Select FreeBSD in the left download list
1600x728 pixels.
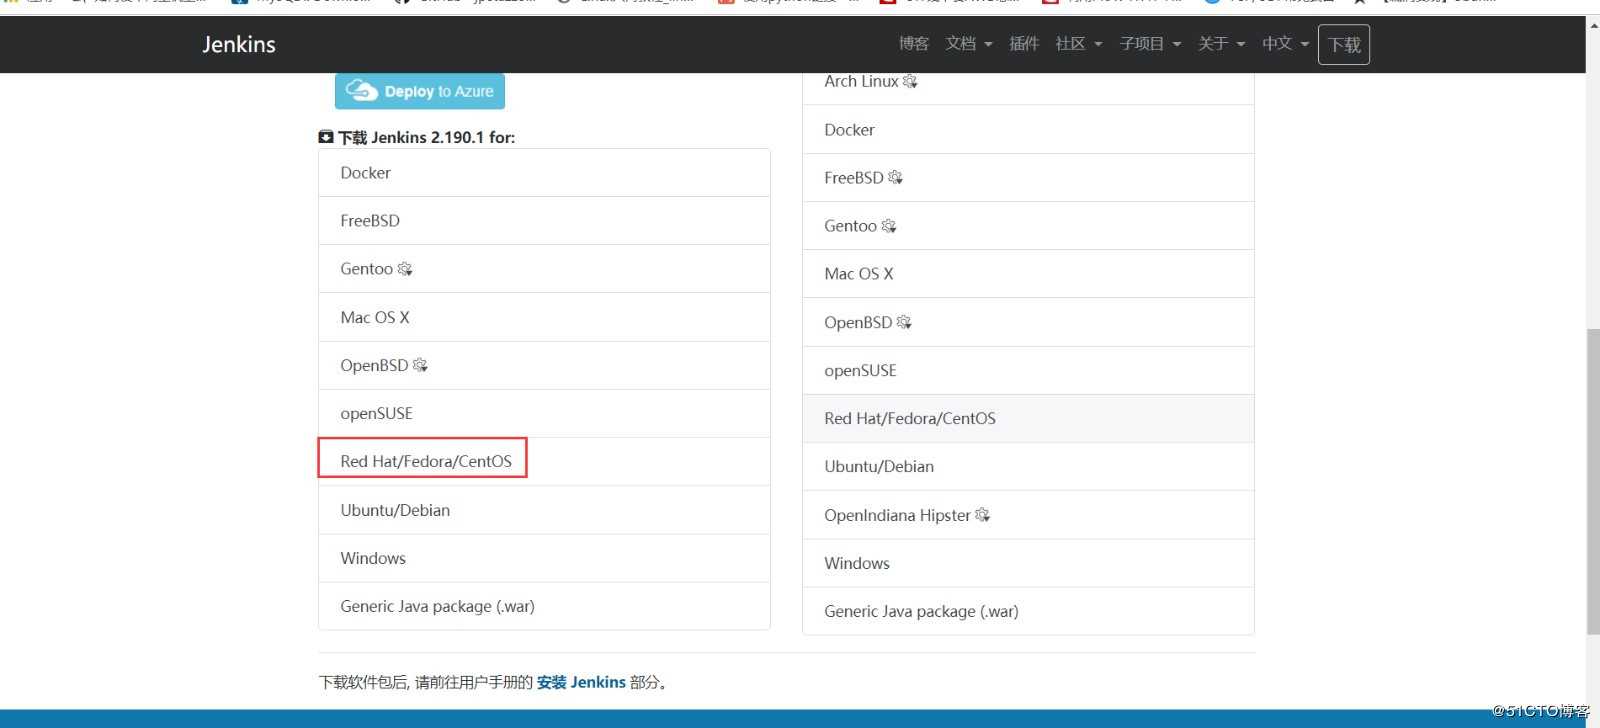pos(544,221)
